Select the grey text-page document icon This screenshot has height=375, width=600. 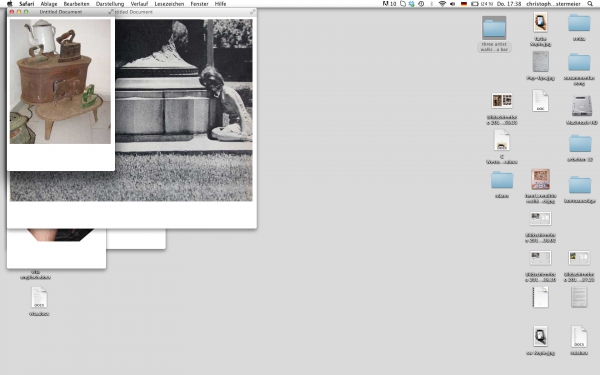pos(579,297)
